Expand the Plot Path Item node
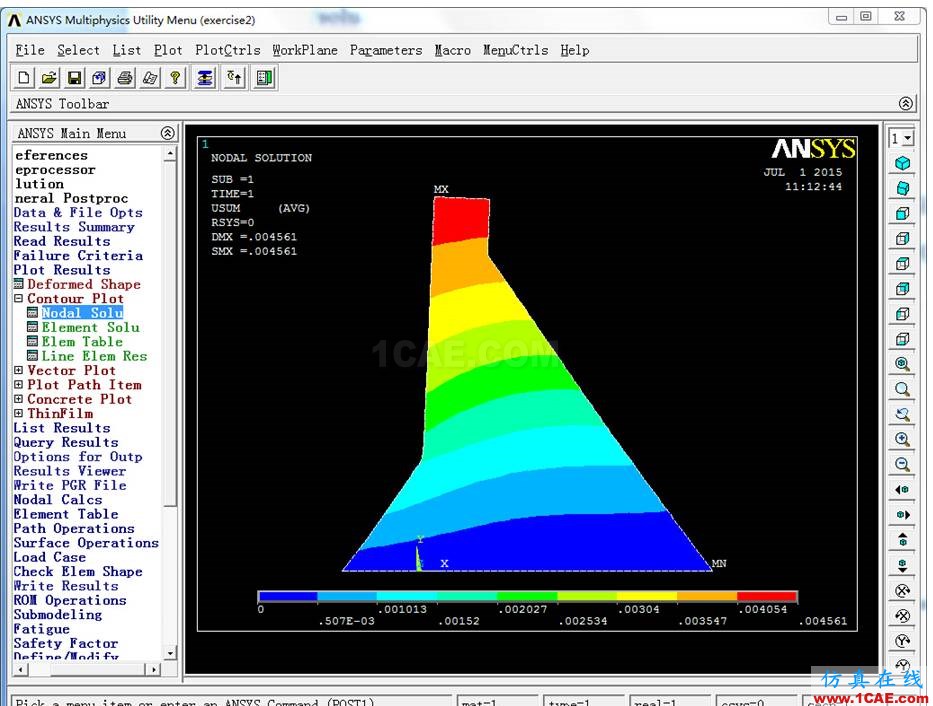The width and height of the screenshot is (933, 706). click(18, 385)
